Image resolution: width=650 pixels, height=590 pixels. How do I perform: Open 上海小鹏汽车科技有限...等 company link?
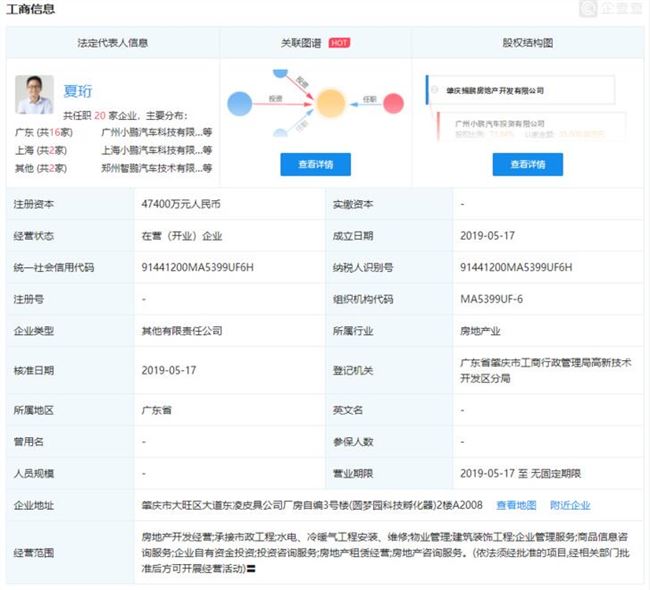pyautogui.click(x=157, y=150)
